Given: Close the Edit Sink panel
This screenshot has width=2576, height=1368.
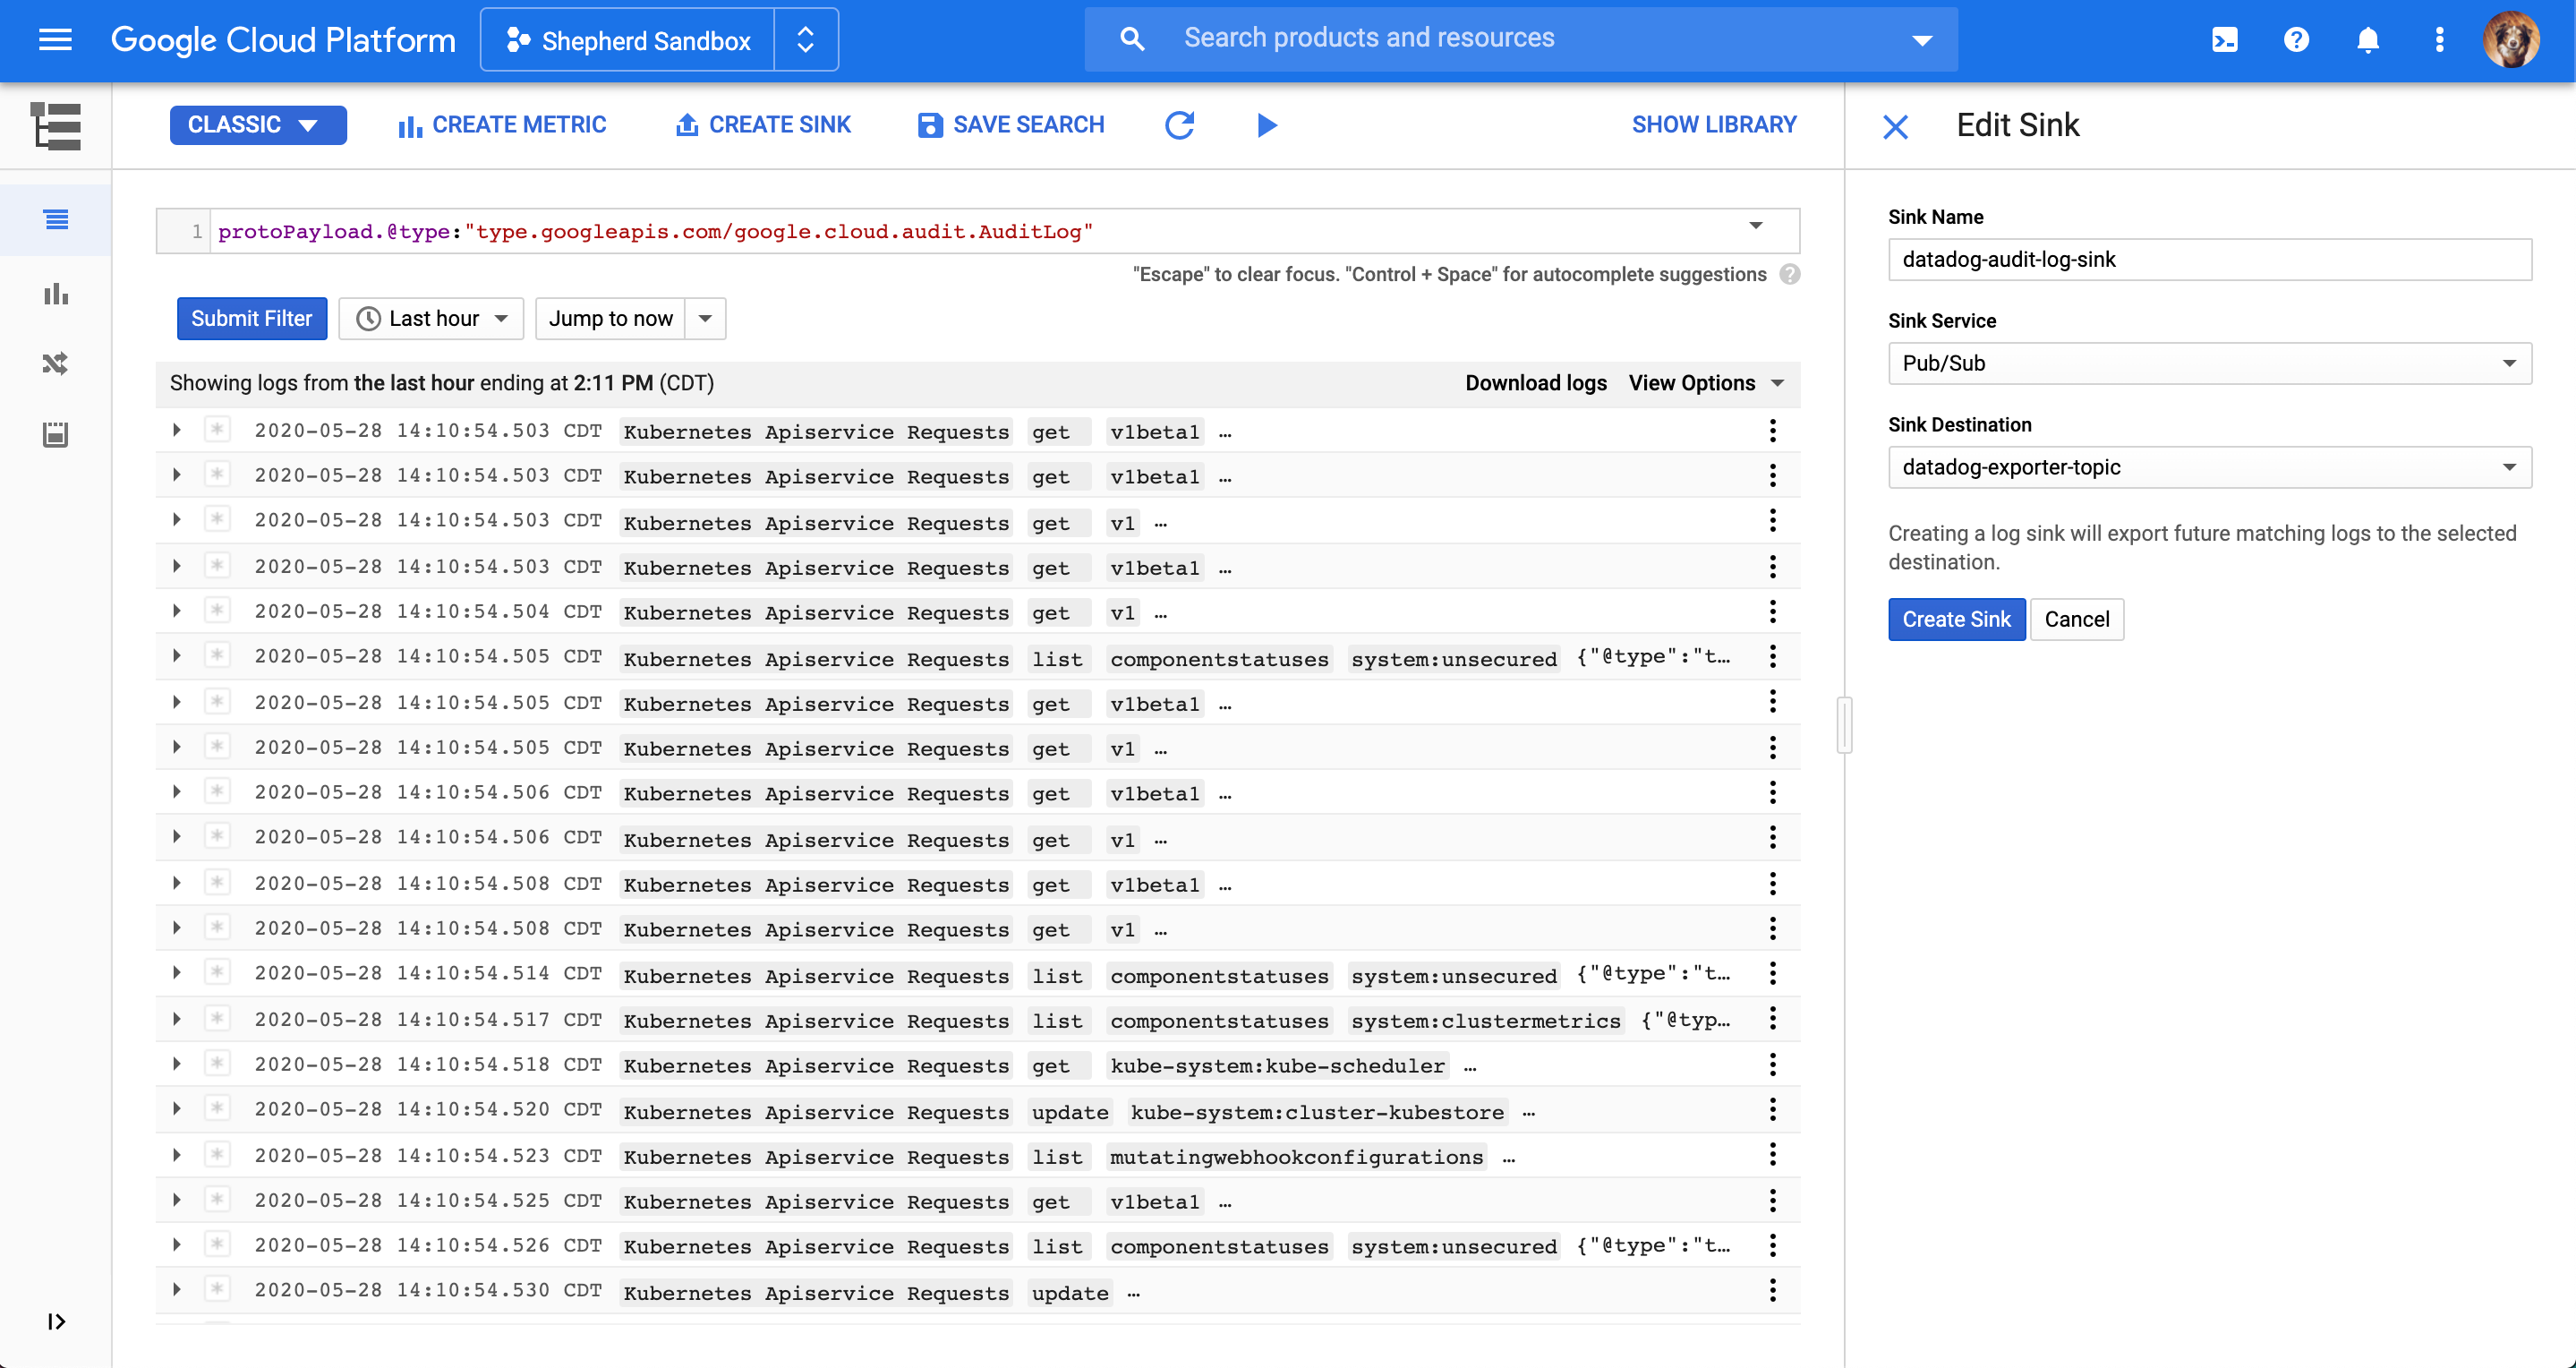Looking at the screenshot, I should coord(1896,127).
